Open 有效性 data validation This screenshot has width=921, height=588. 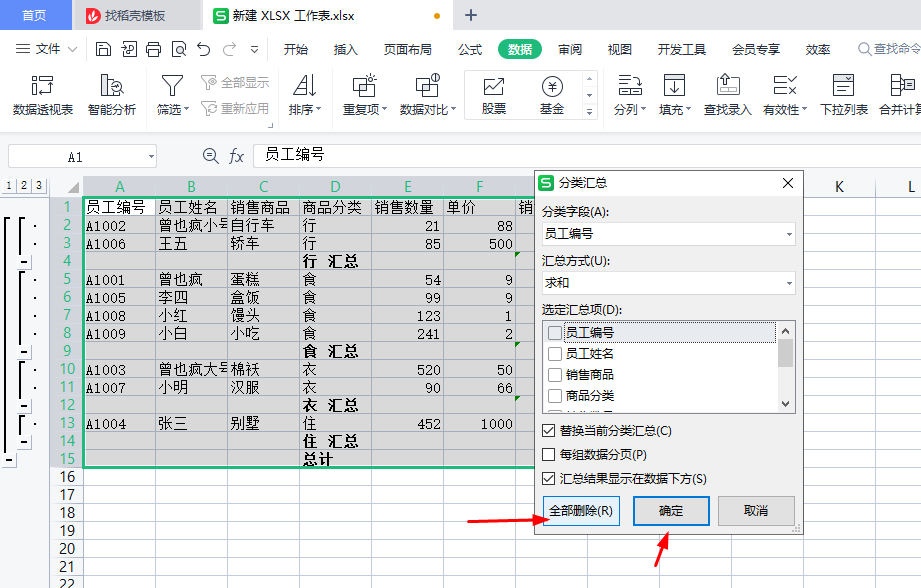click(785, 94)
